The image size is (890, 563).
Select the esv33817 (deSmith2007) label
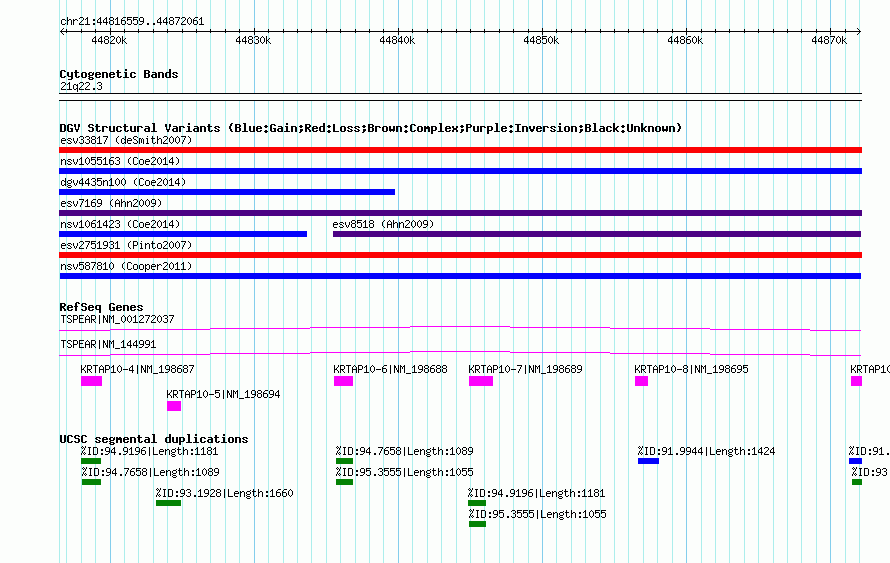(x=126, y=140)
